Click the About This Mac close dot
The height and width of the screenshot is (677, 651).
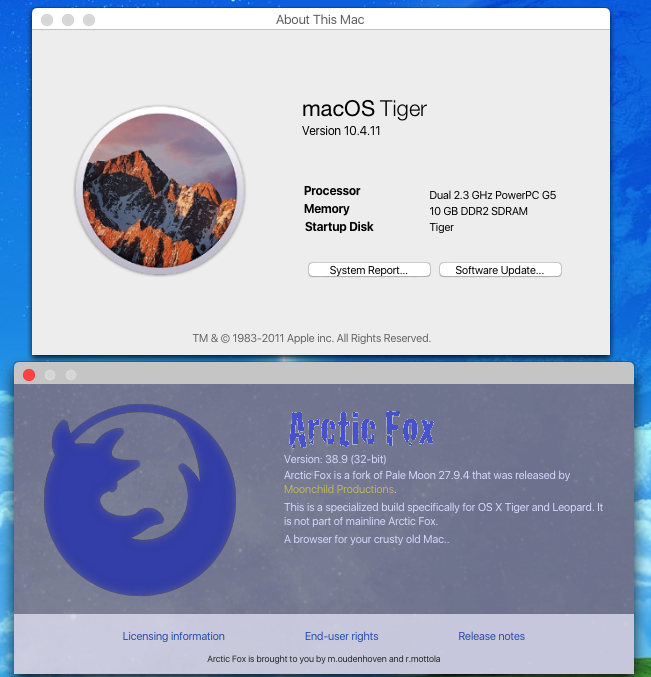pos(47,20)
